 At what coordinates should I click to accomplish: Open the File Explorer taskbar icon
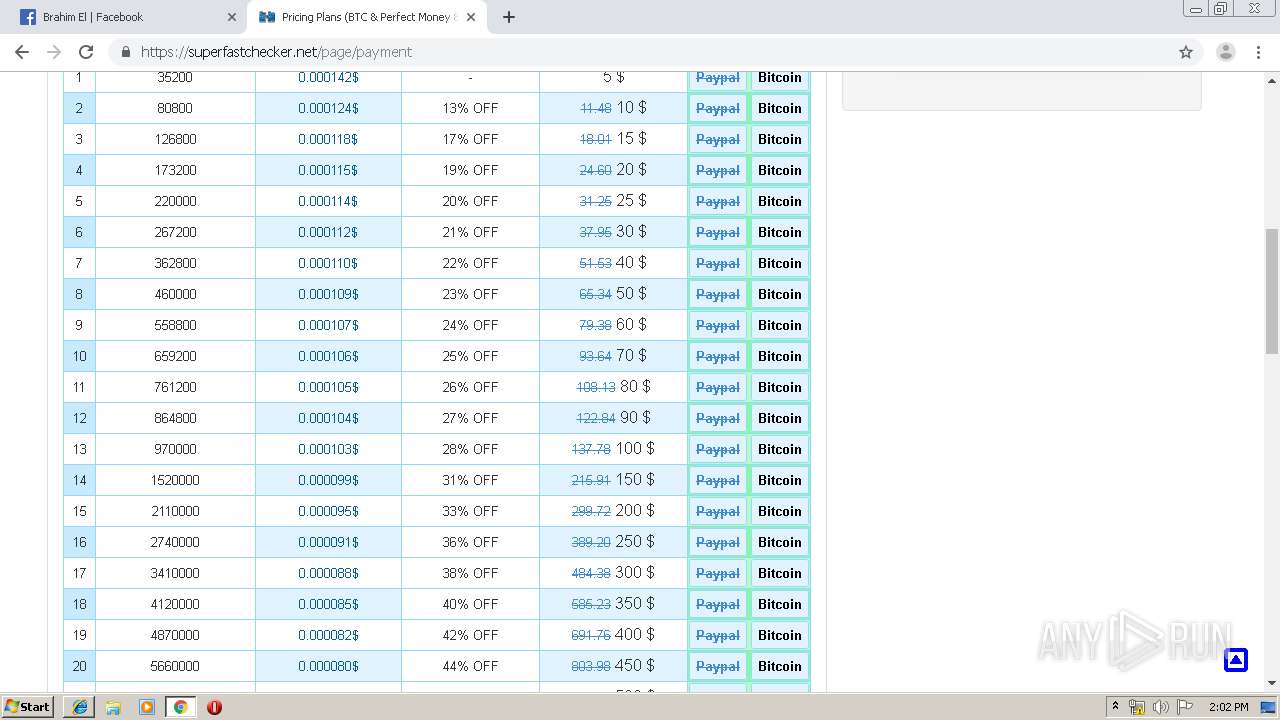113,707
